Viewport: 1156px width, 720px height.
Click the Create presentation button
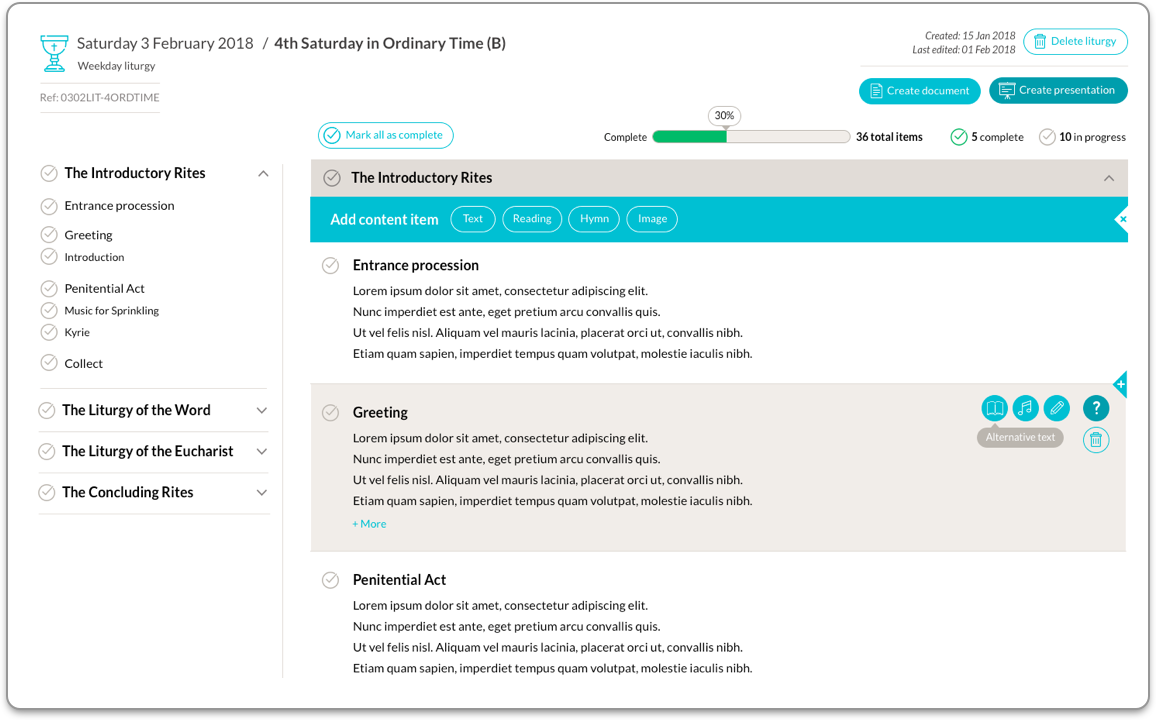1058,90
